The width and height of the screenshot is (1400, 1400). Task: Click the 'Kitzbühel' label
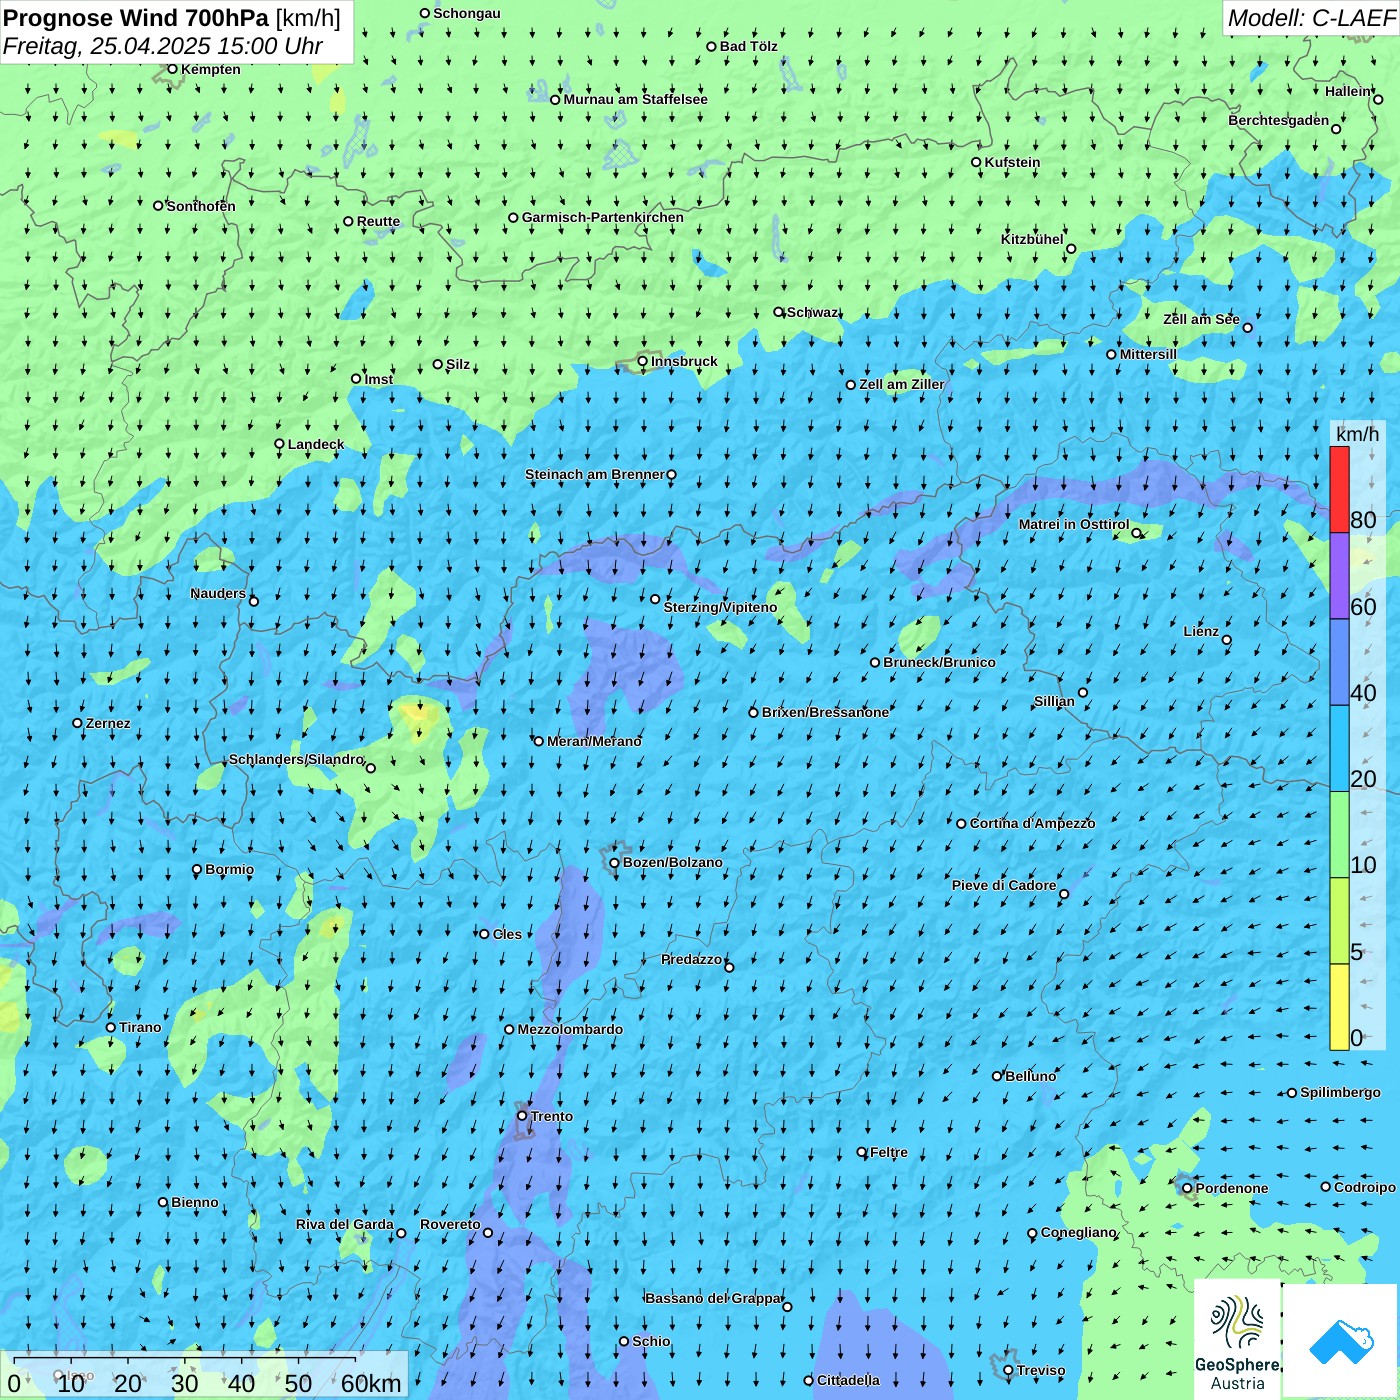pyautogui.click(x=1032, y=239)
